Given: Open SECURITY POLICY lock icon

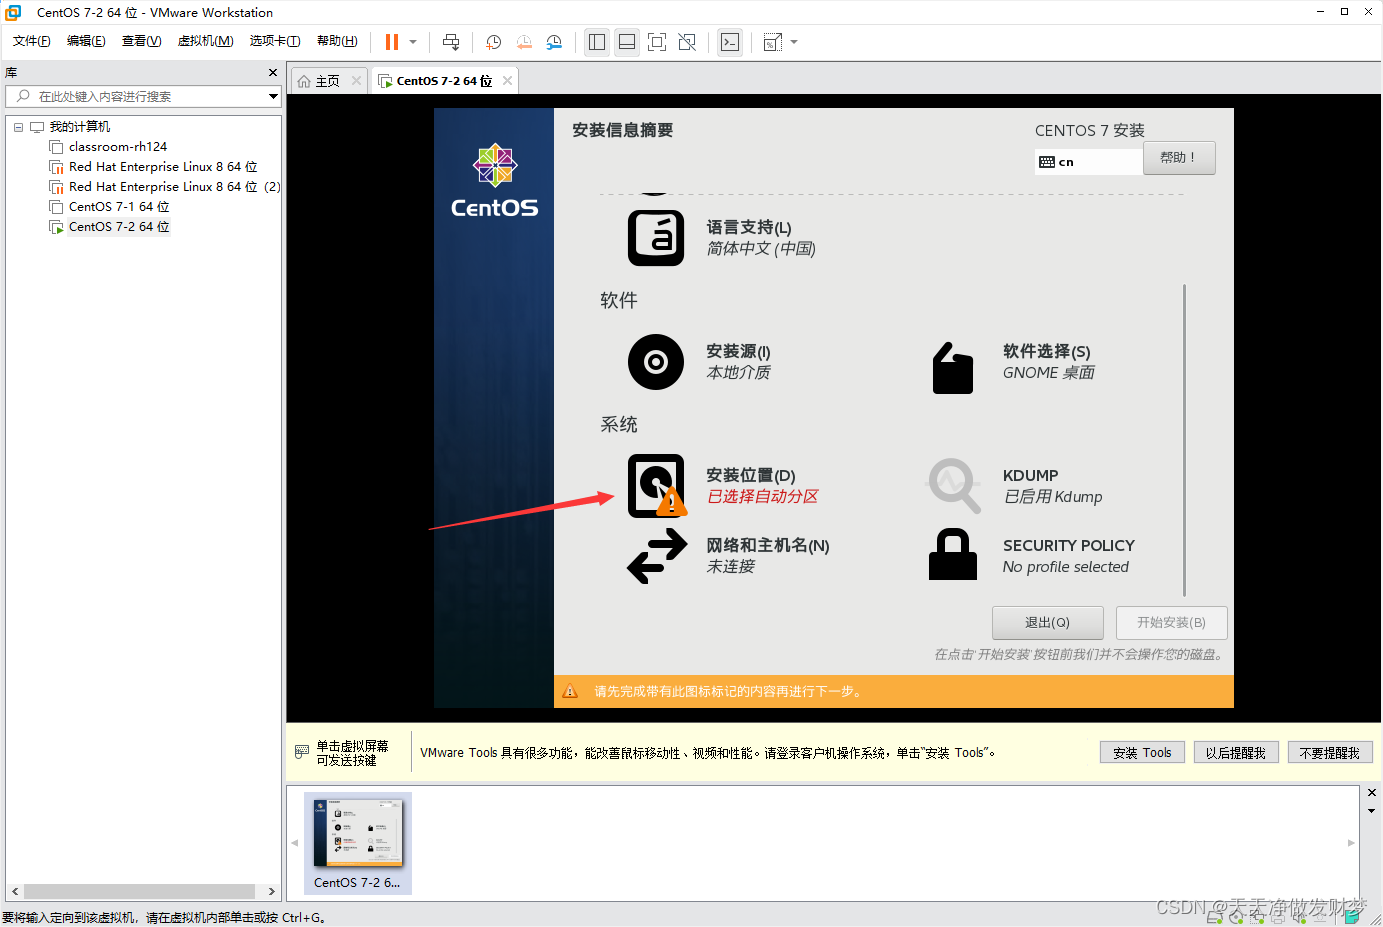Looking at the screenshot, I should [953, 554].
